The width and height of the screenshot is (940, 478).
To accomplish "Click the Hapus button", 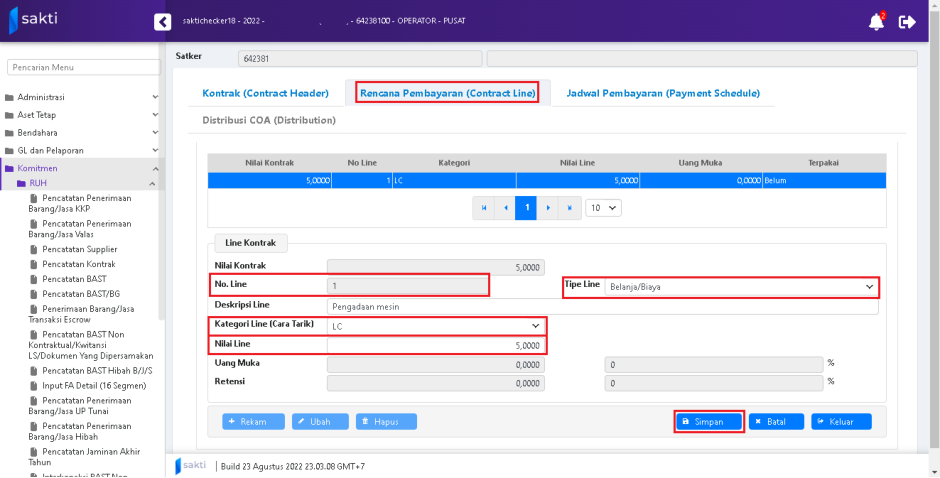I will click(x=386, y=422).
